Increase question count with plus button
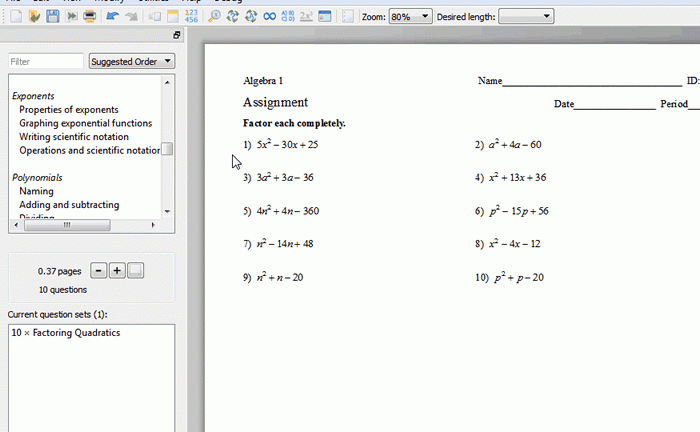 tap(117, 270)
